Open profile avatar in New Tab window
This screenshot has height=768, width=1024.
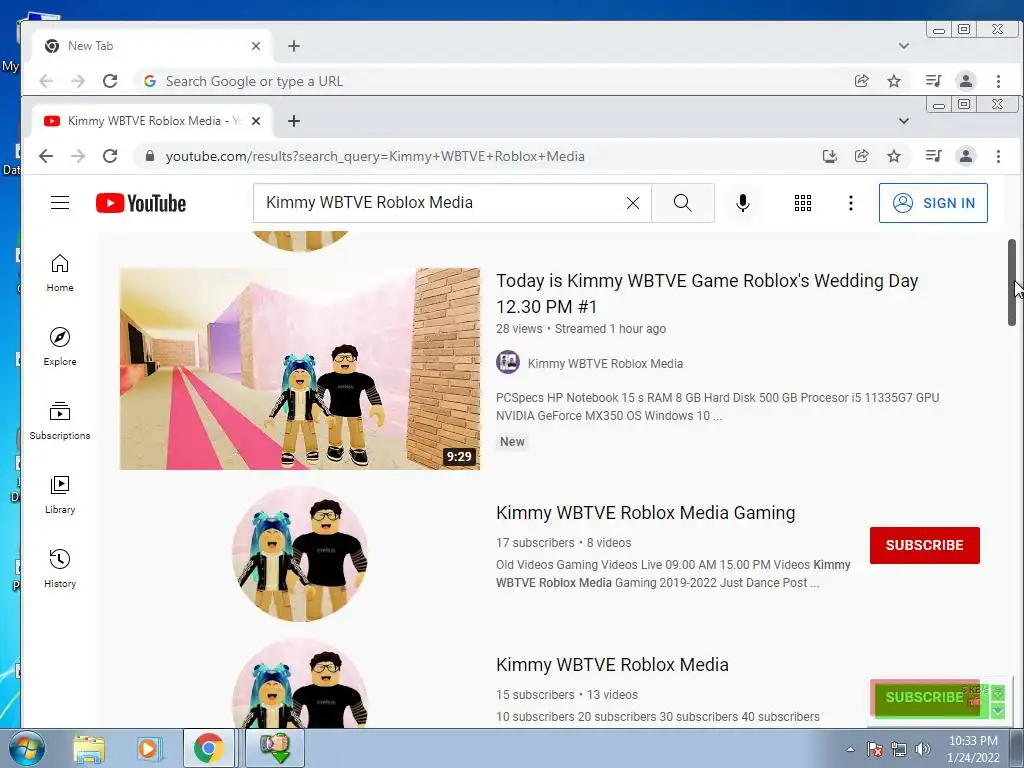[965, 81]
